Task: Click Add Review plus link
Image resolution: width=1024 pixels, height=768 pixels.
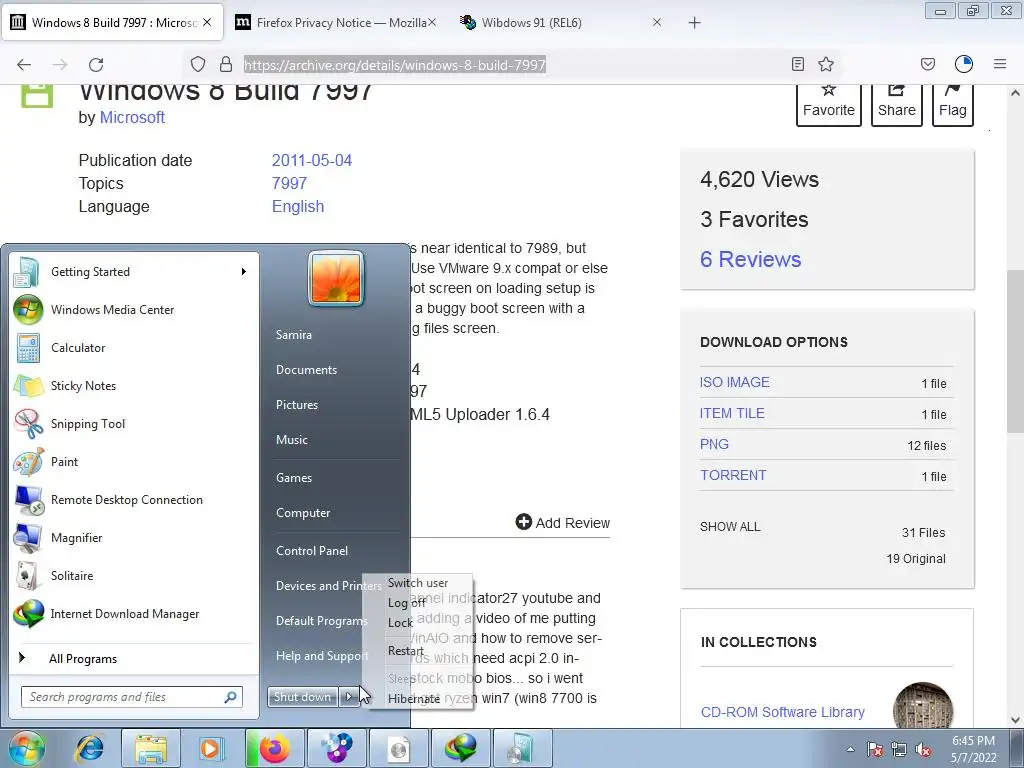Action: click(562, 522)
